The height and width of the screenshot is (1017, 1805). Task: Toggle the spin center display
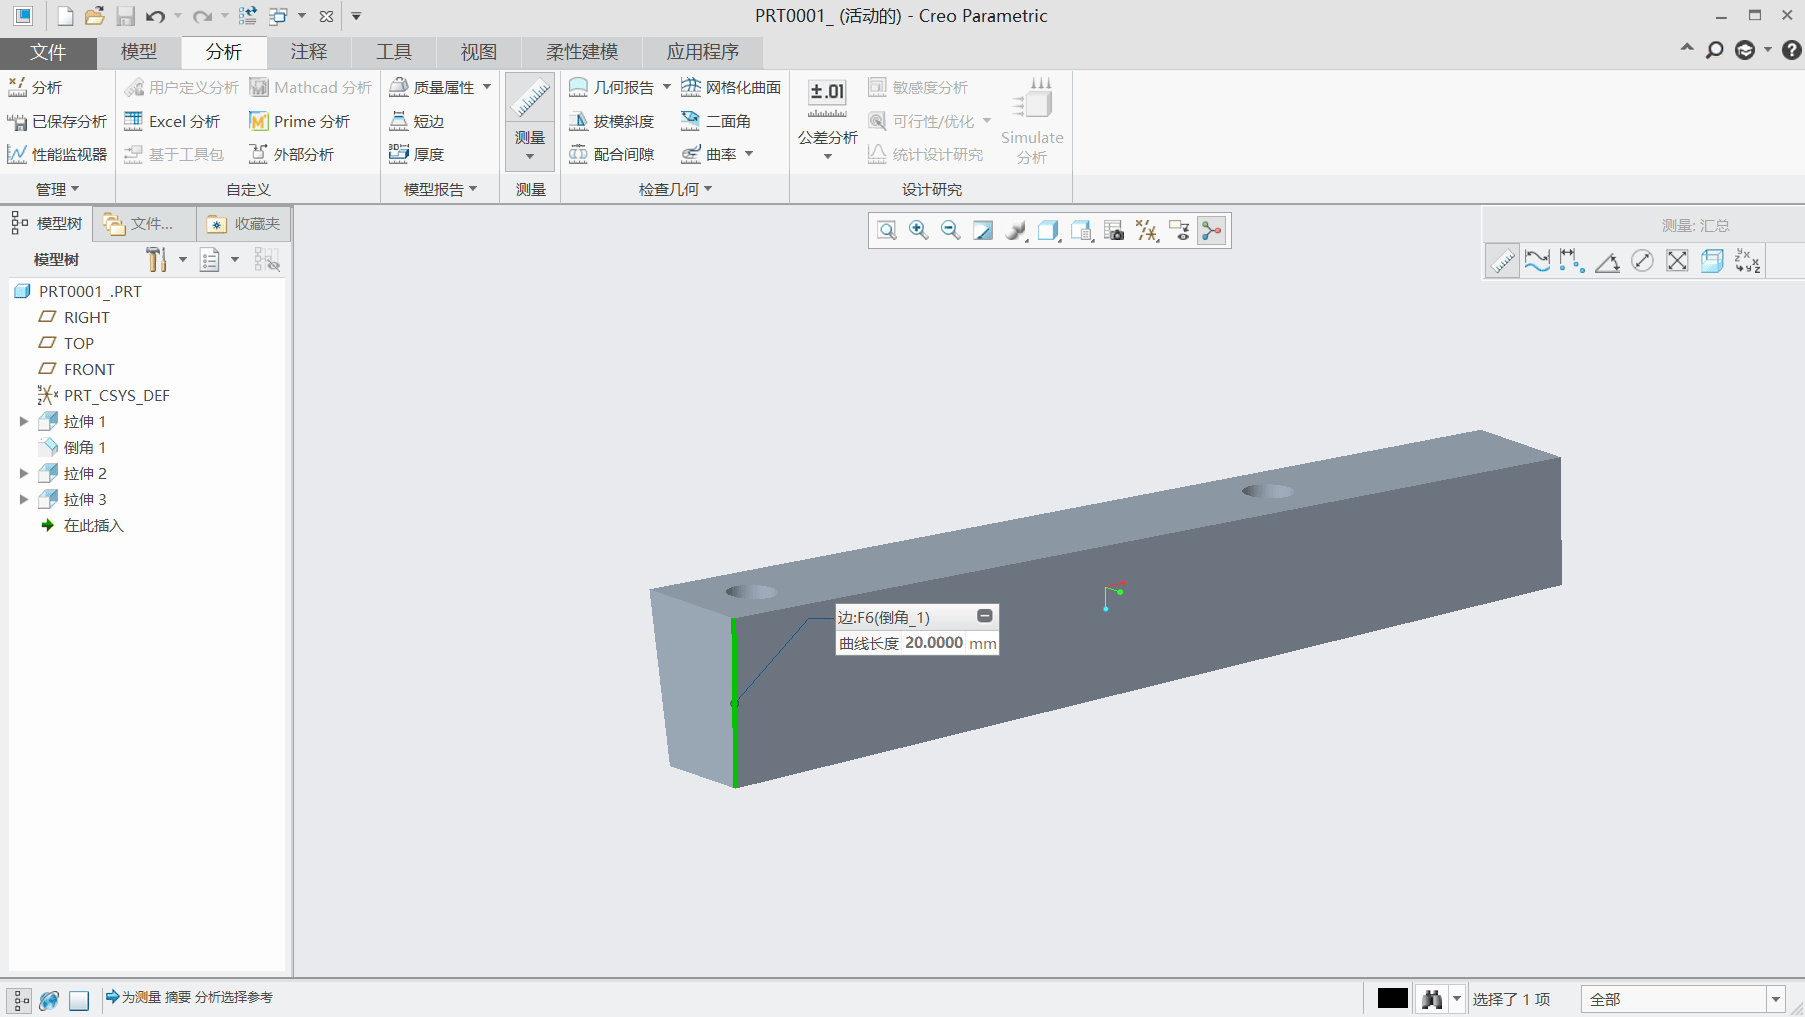pyautogui.click(x=1211, y=231)
